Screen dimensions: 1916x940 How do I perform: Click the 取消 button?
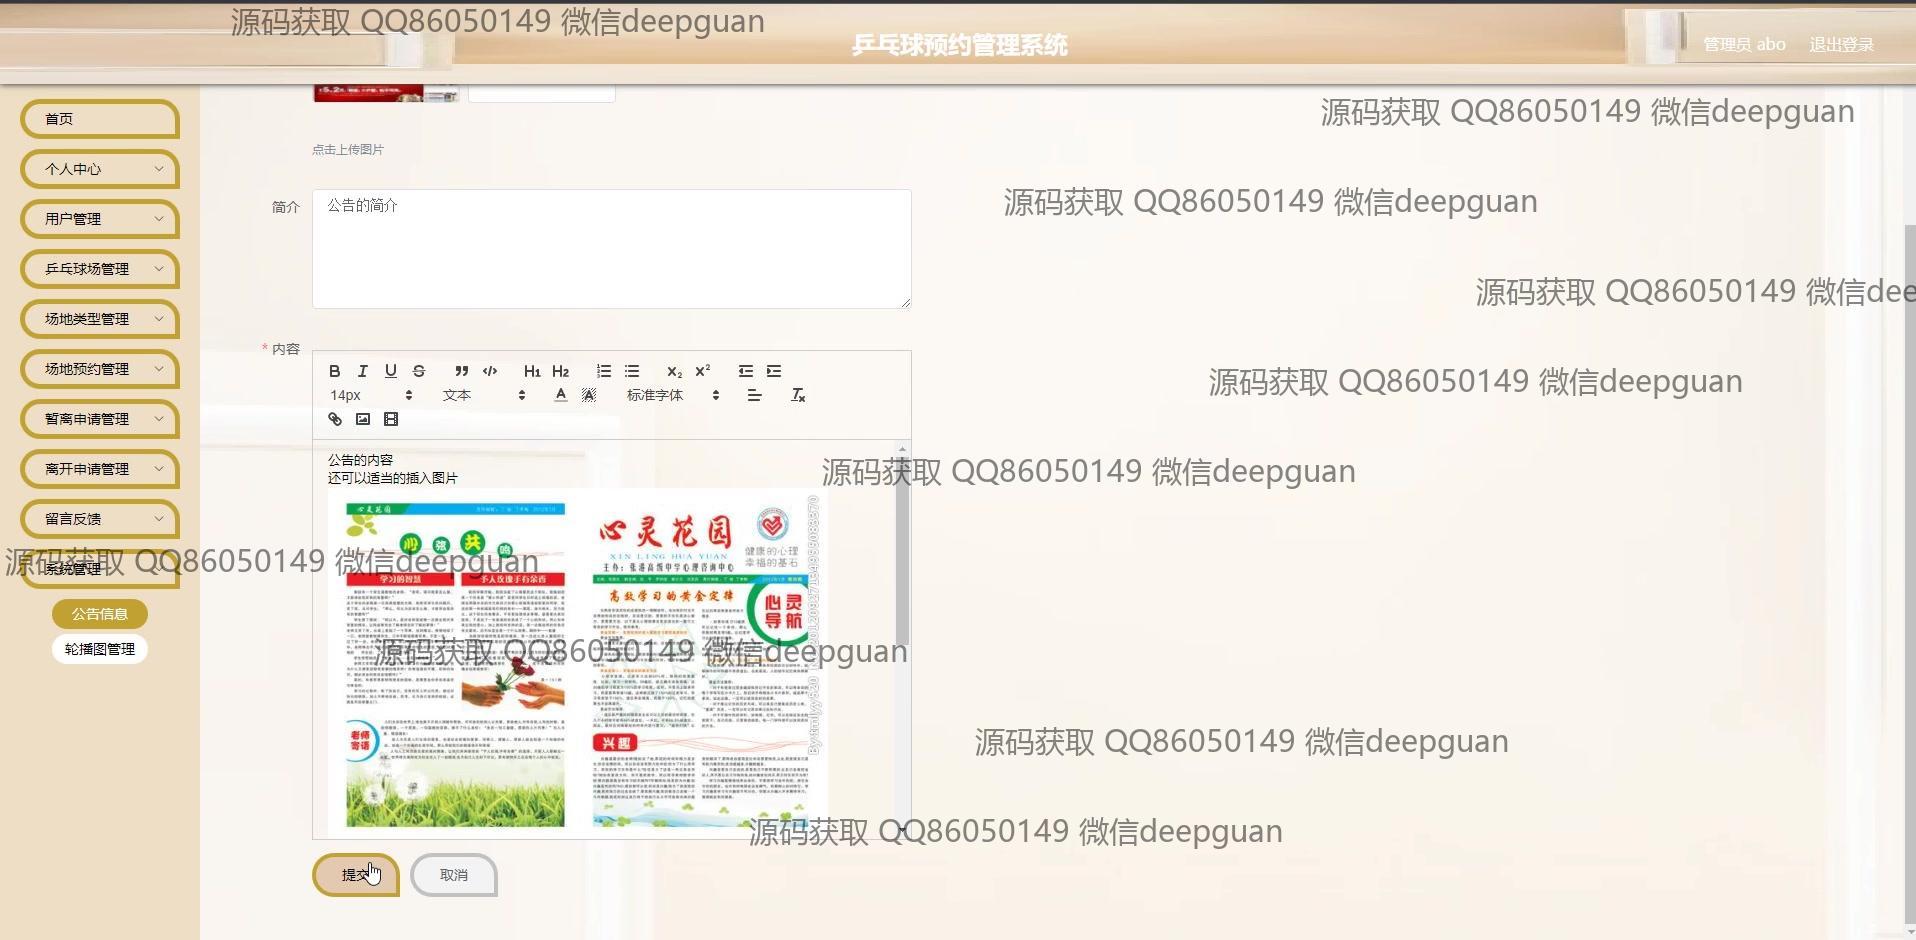tap(454, 875)
